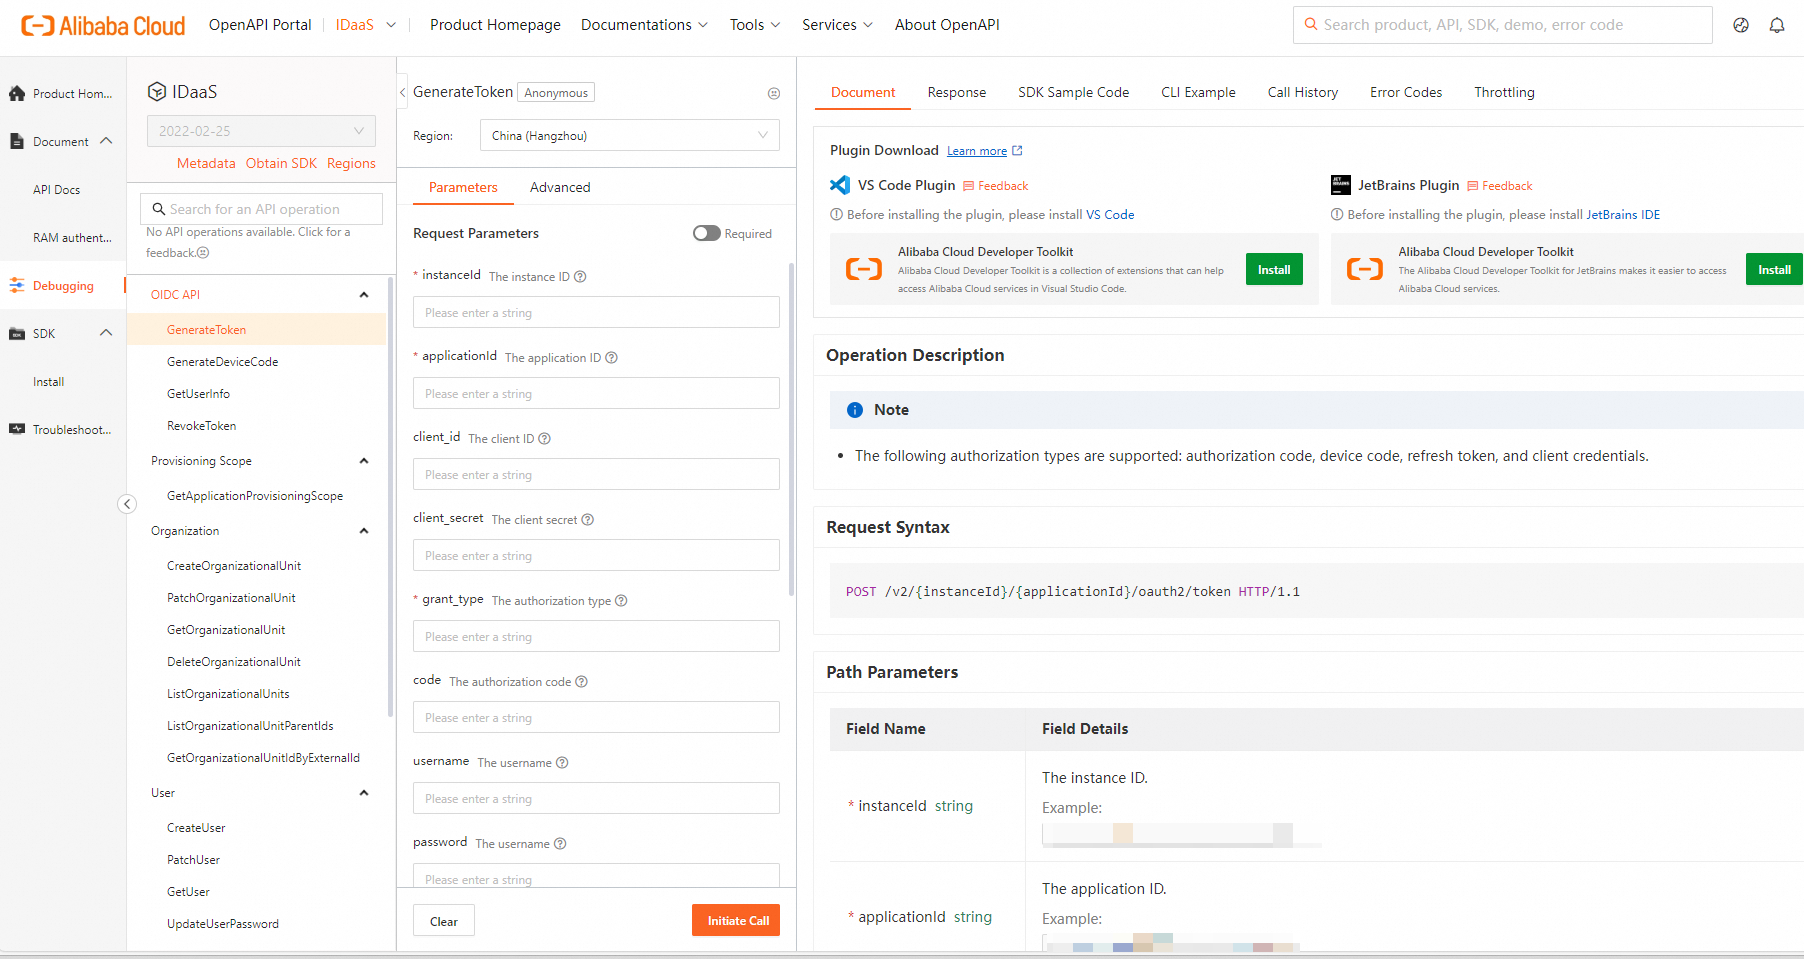This screenshot has width=1804, height=959.
Task: Open the Call History tab
Action: click(x=1303, y=92)
